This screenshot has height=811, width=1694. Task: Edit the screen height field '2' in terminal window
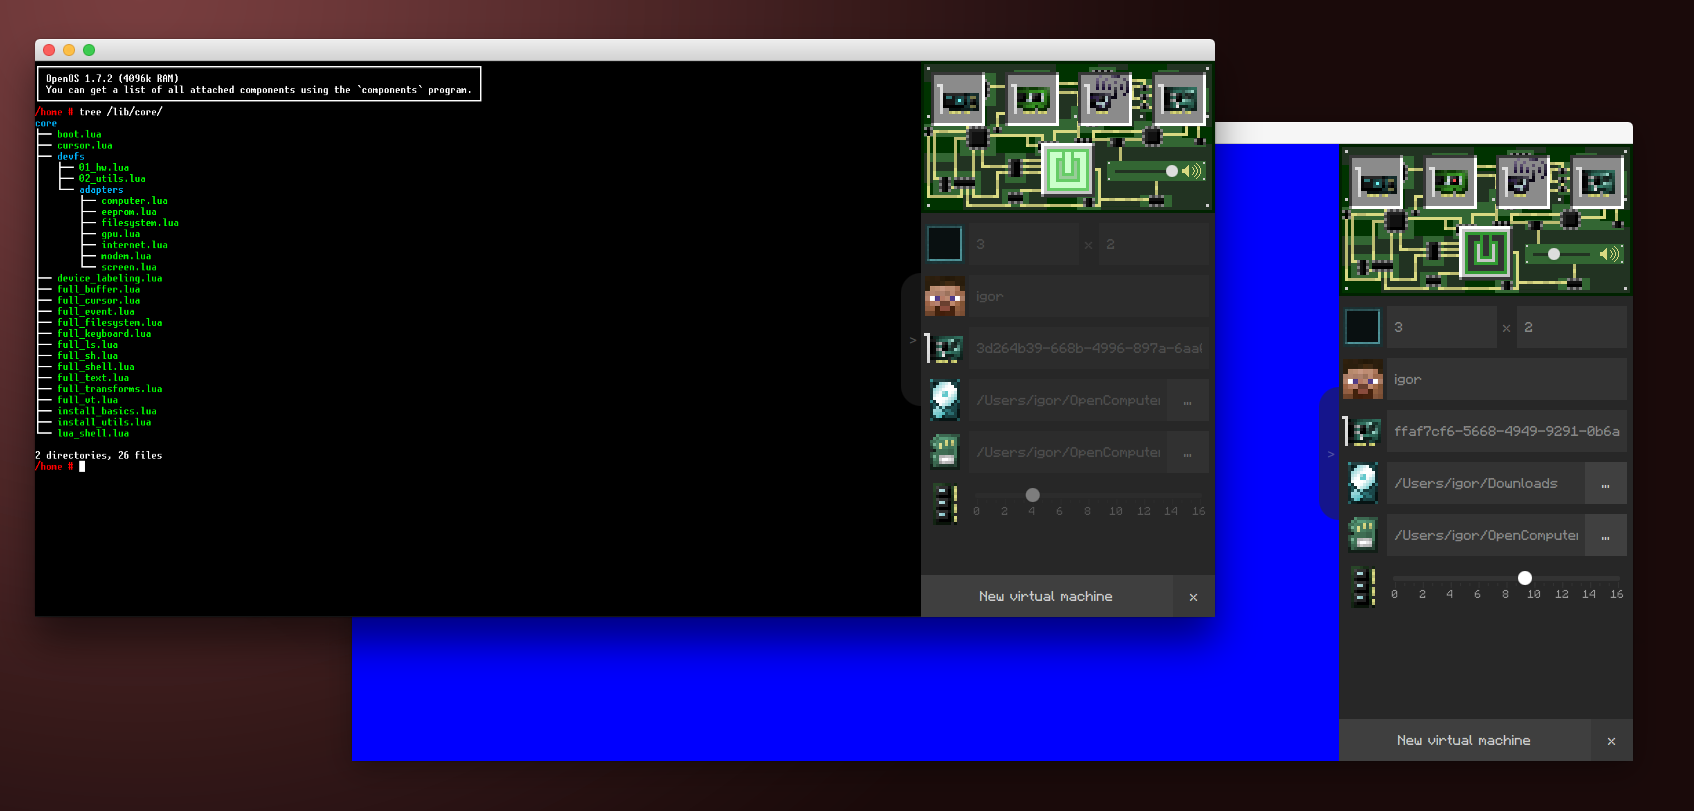click(1153, 244)
